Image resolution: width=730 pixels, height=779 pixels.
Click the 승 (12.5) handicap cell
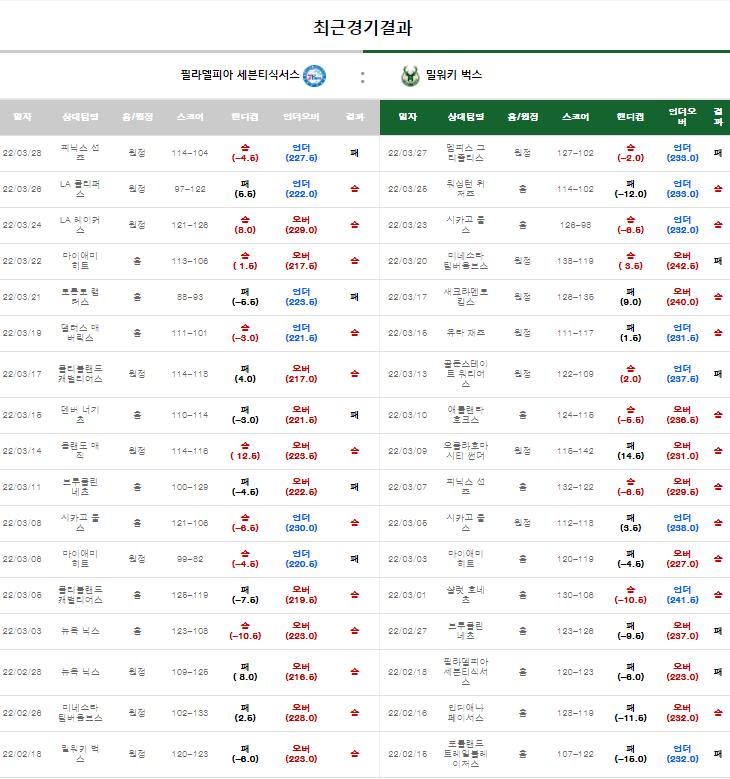pyautogui.click(x=245, y=451)
